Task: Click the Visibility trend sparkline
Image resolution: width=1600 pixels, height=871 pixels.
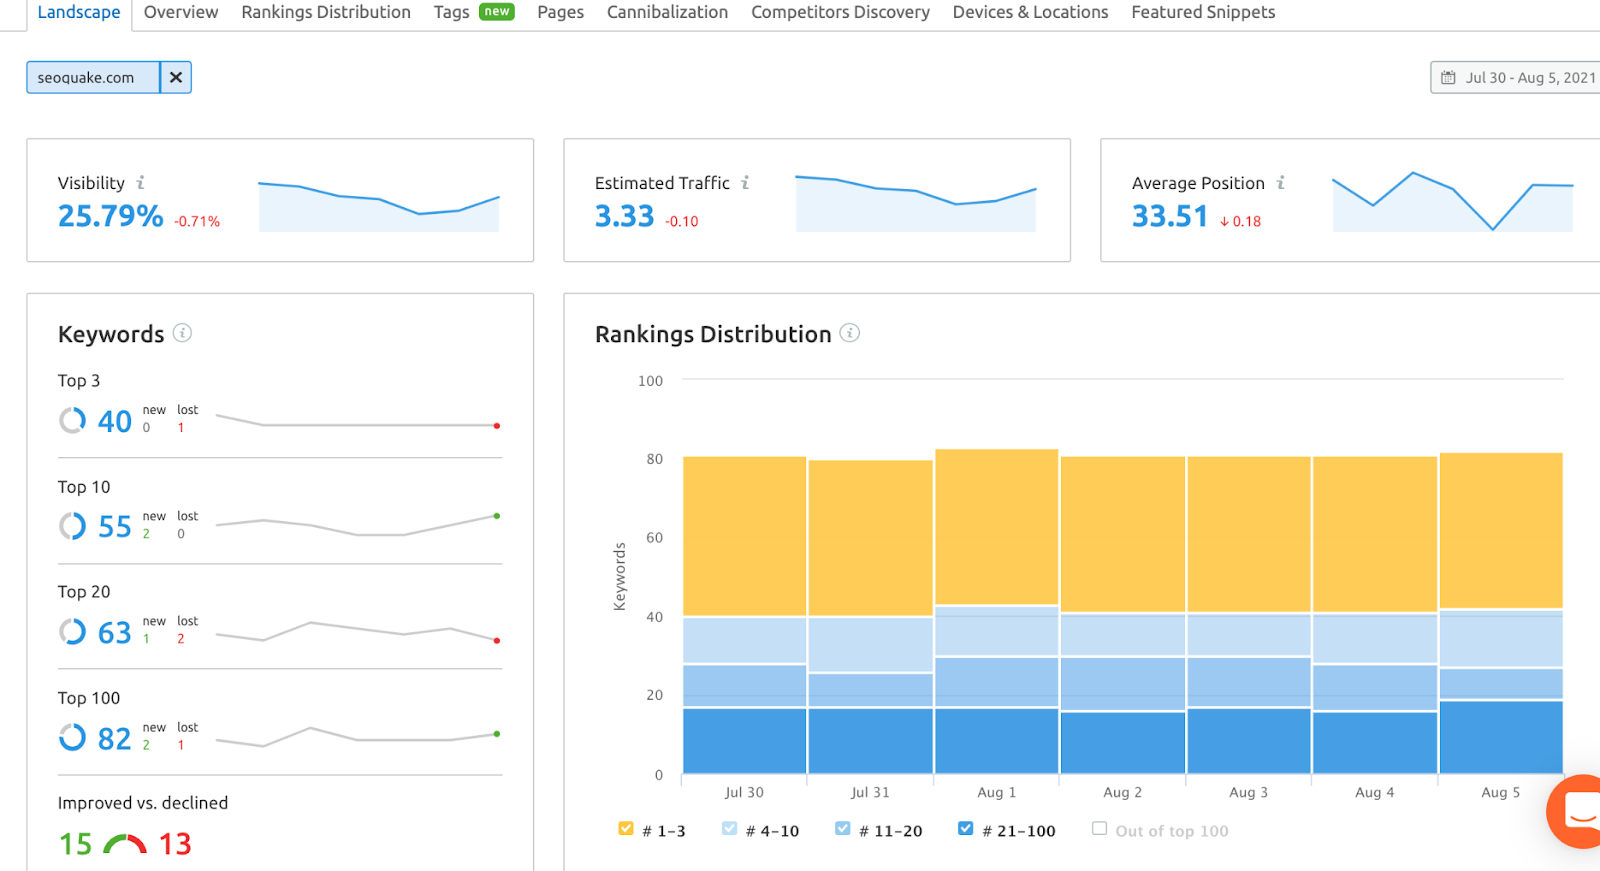Action: (x=379, y=207)
